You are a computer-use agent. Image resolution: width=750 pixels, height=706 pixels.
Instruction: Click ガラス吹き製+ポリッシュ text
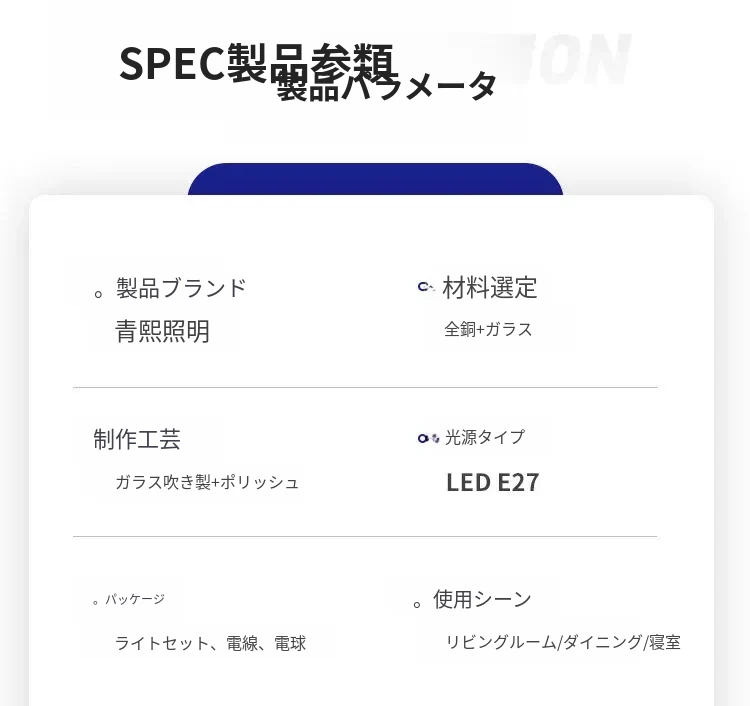[207, 482]
